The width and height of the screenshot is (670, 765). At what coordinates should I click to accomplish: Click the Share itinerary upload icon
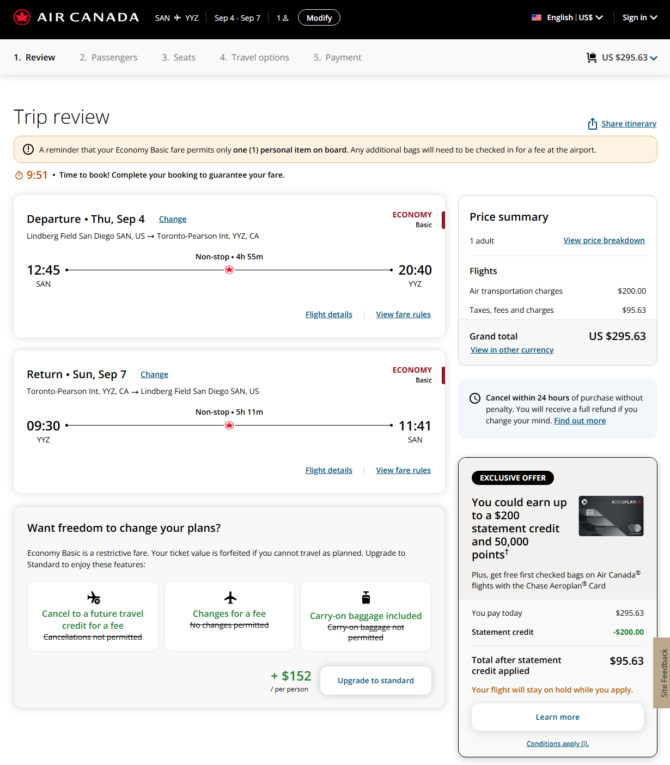point(592,124)
